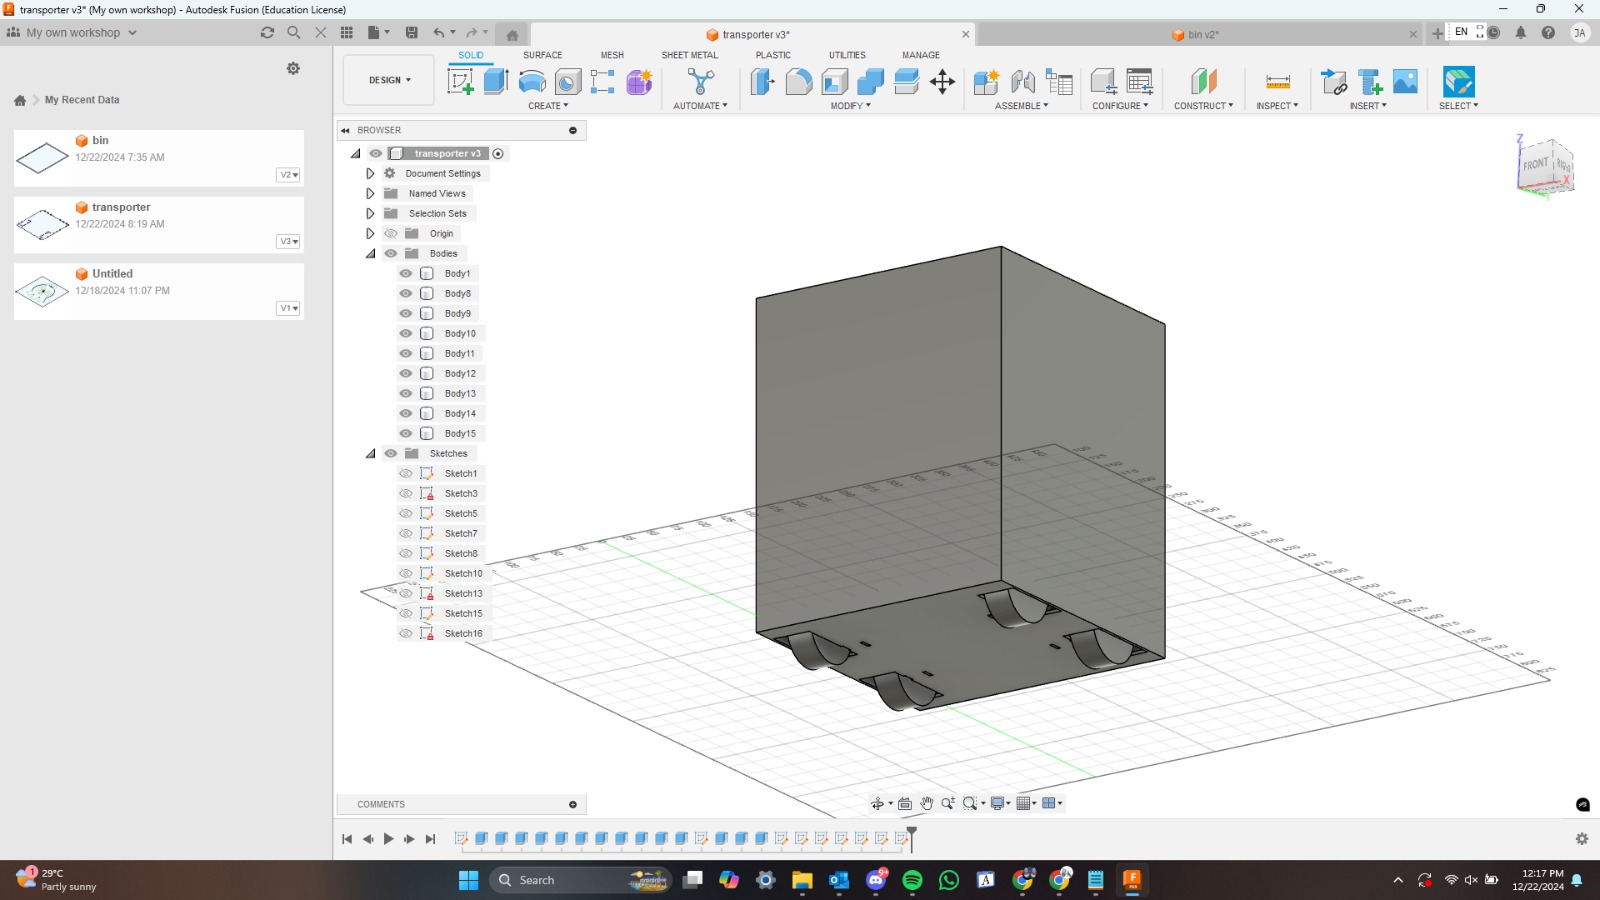Select the Pan hand tool
The image size is (1600, 900).
[x=927, y=803]
